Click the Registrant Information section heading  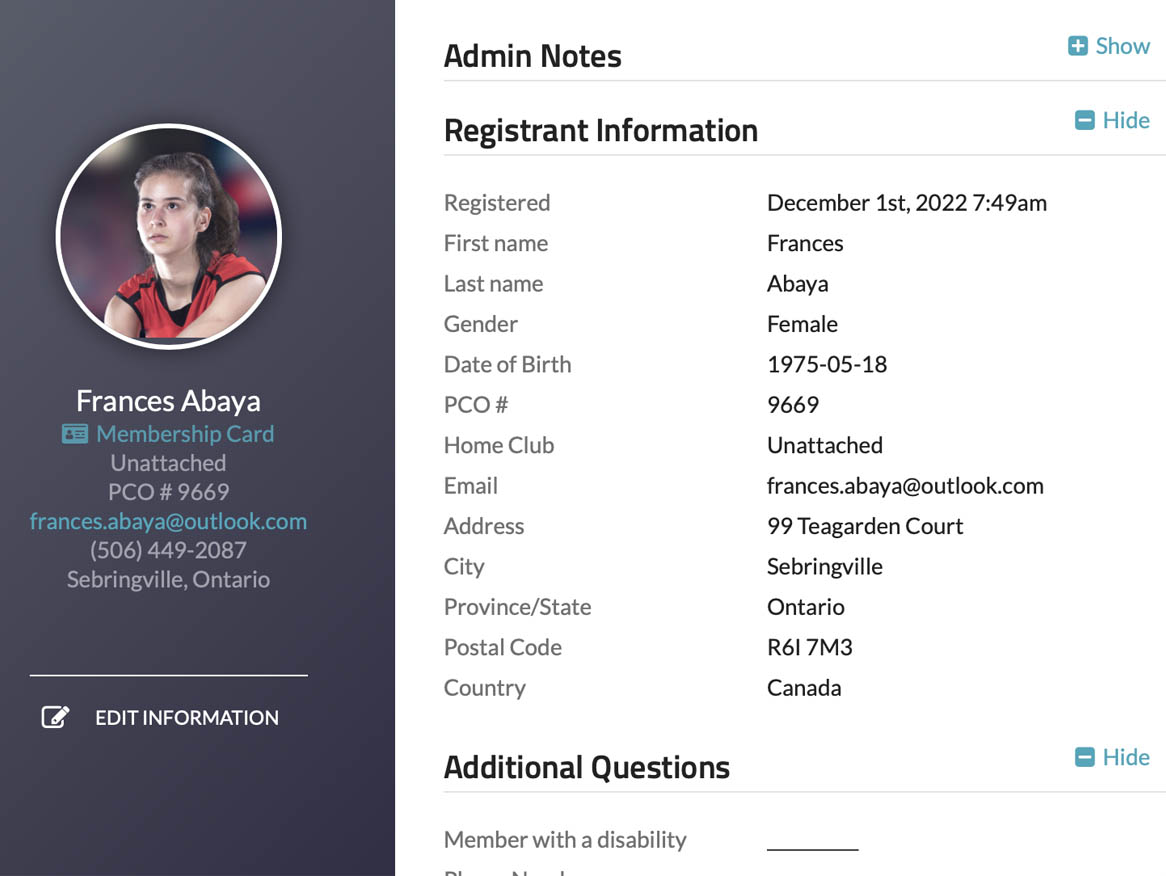coord(600,130)
